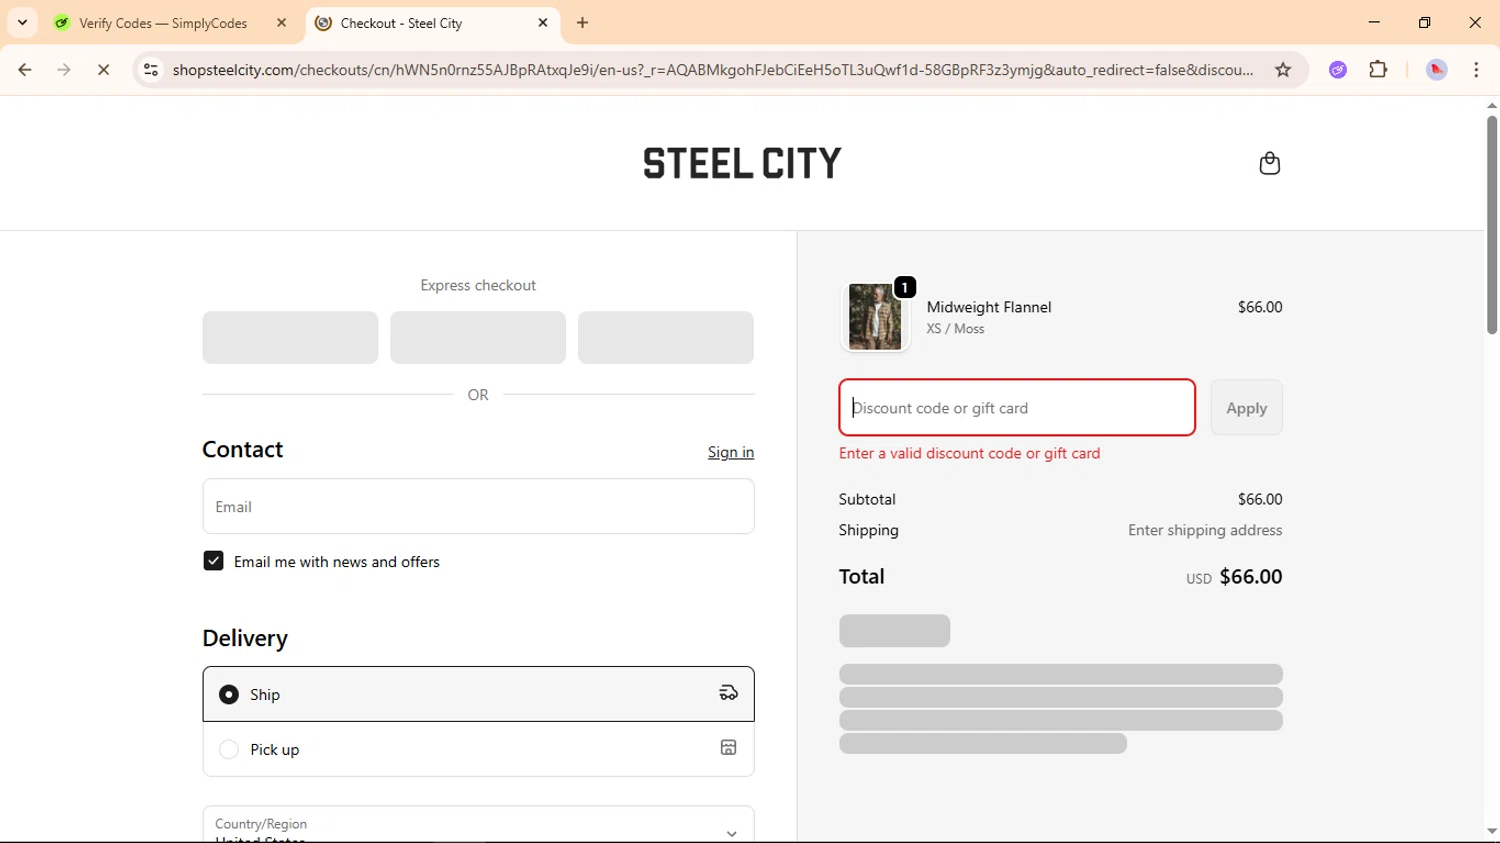
Task: Click the Express checkout heading
Action: (x=478, y=285)
